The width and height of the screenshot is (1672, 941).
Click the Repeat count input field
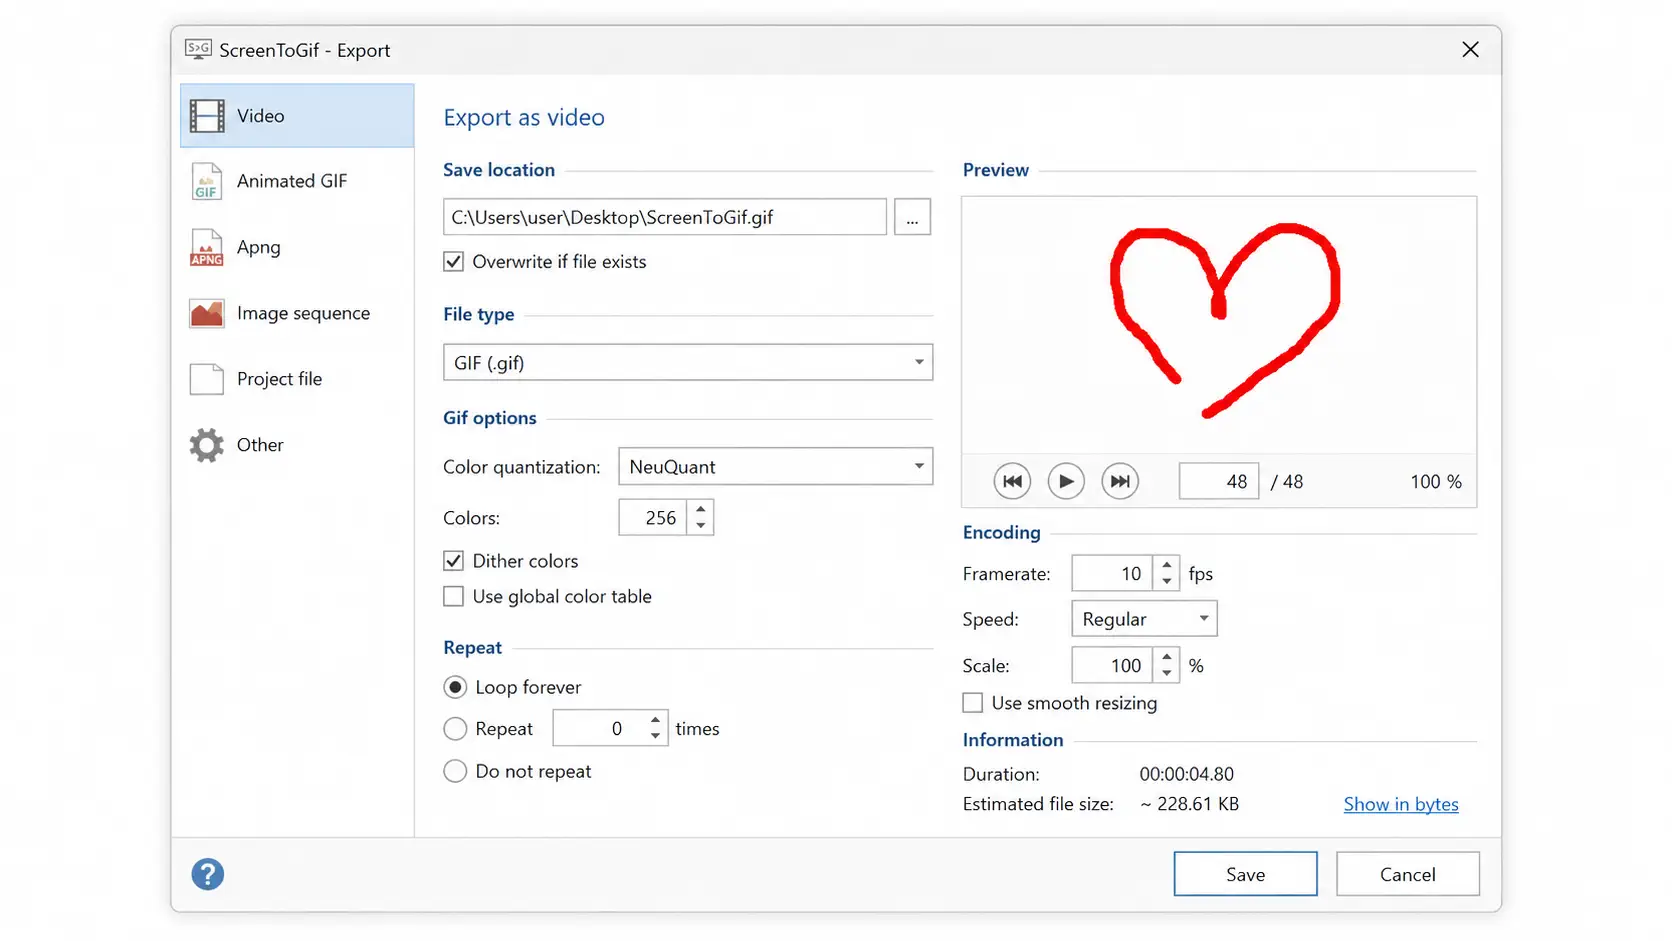pyautogui.click(x=598, y=729)
